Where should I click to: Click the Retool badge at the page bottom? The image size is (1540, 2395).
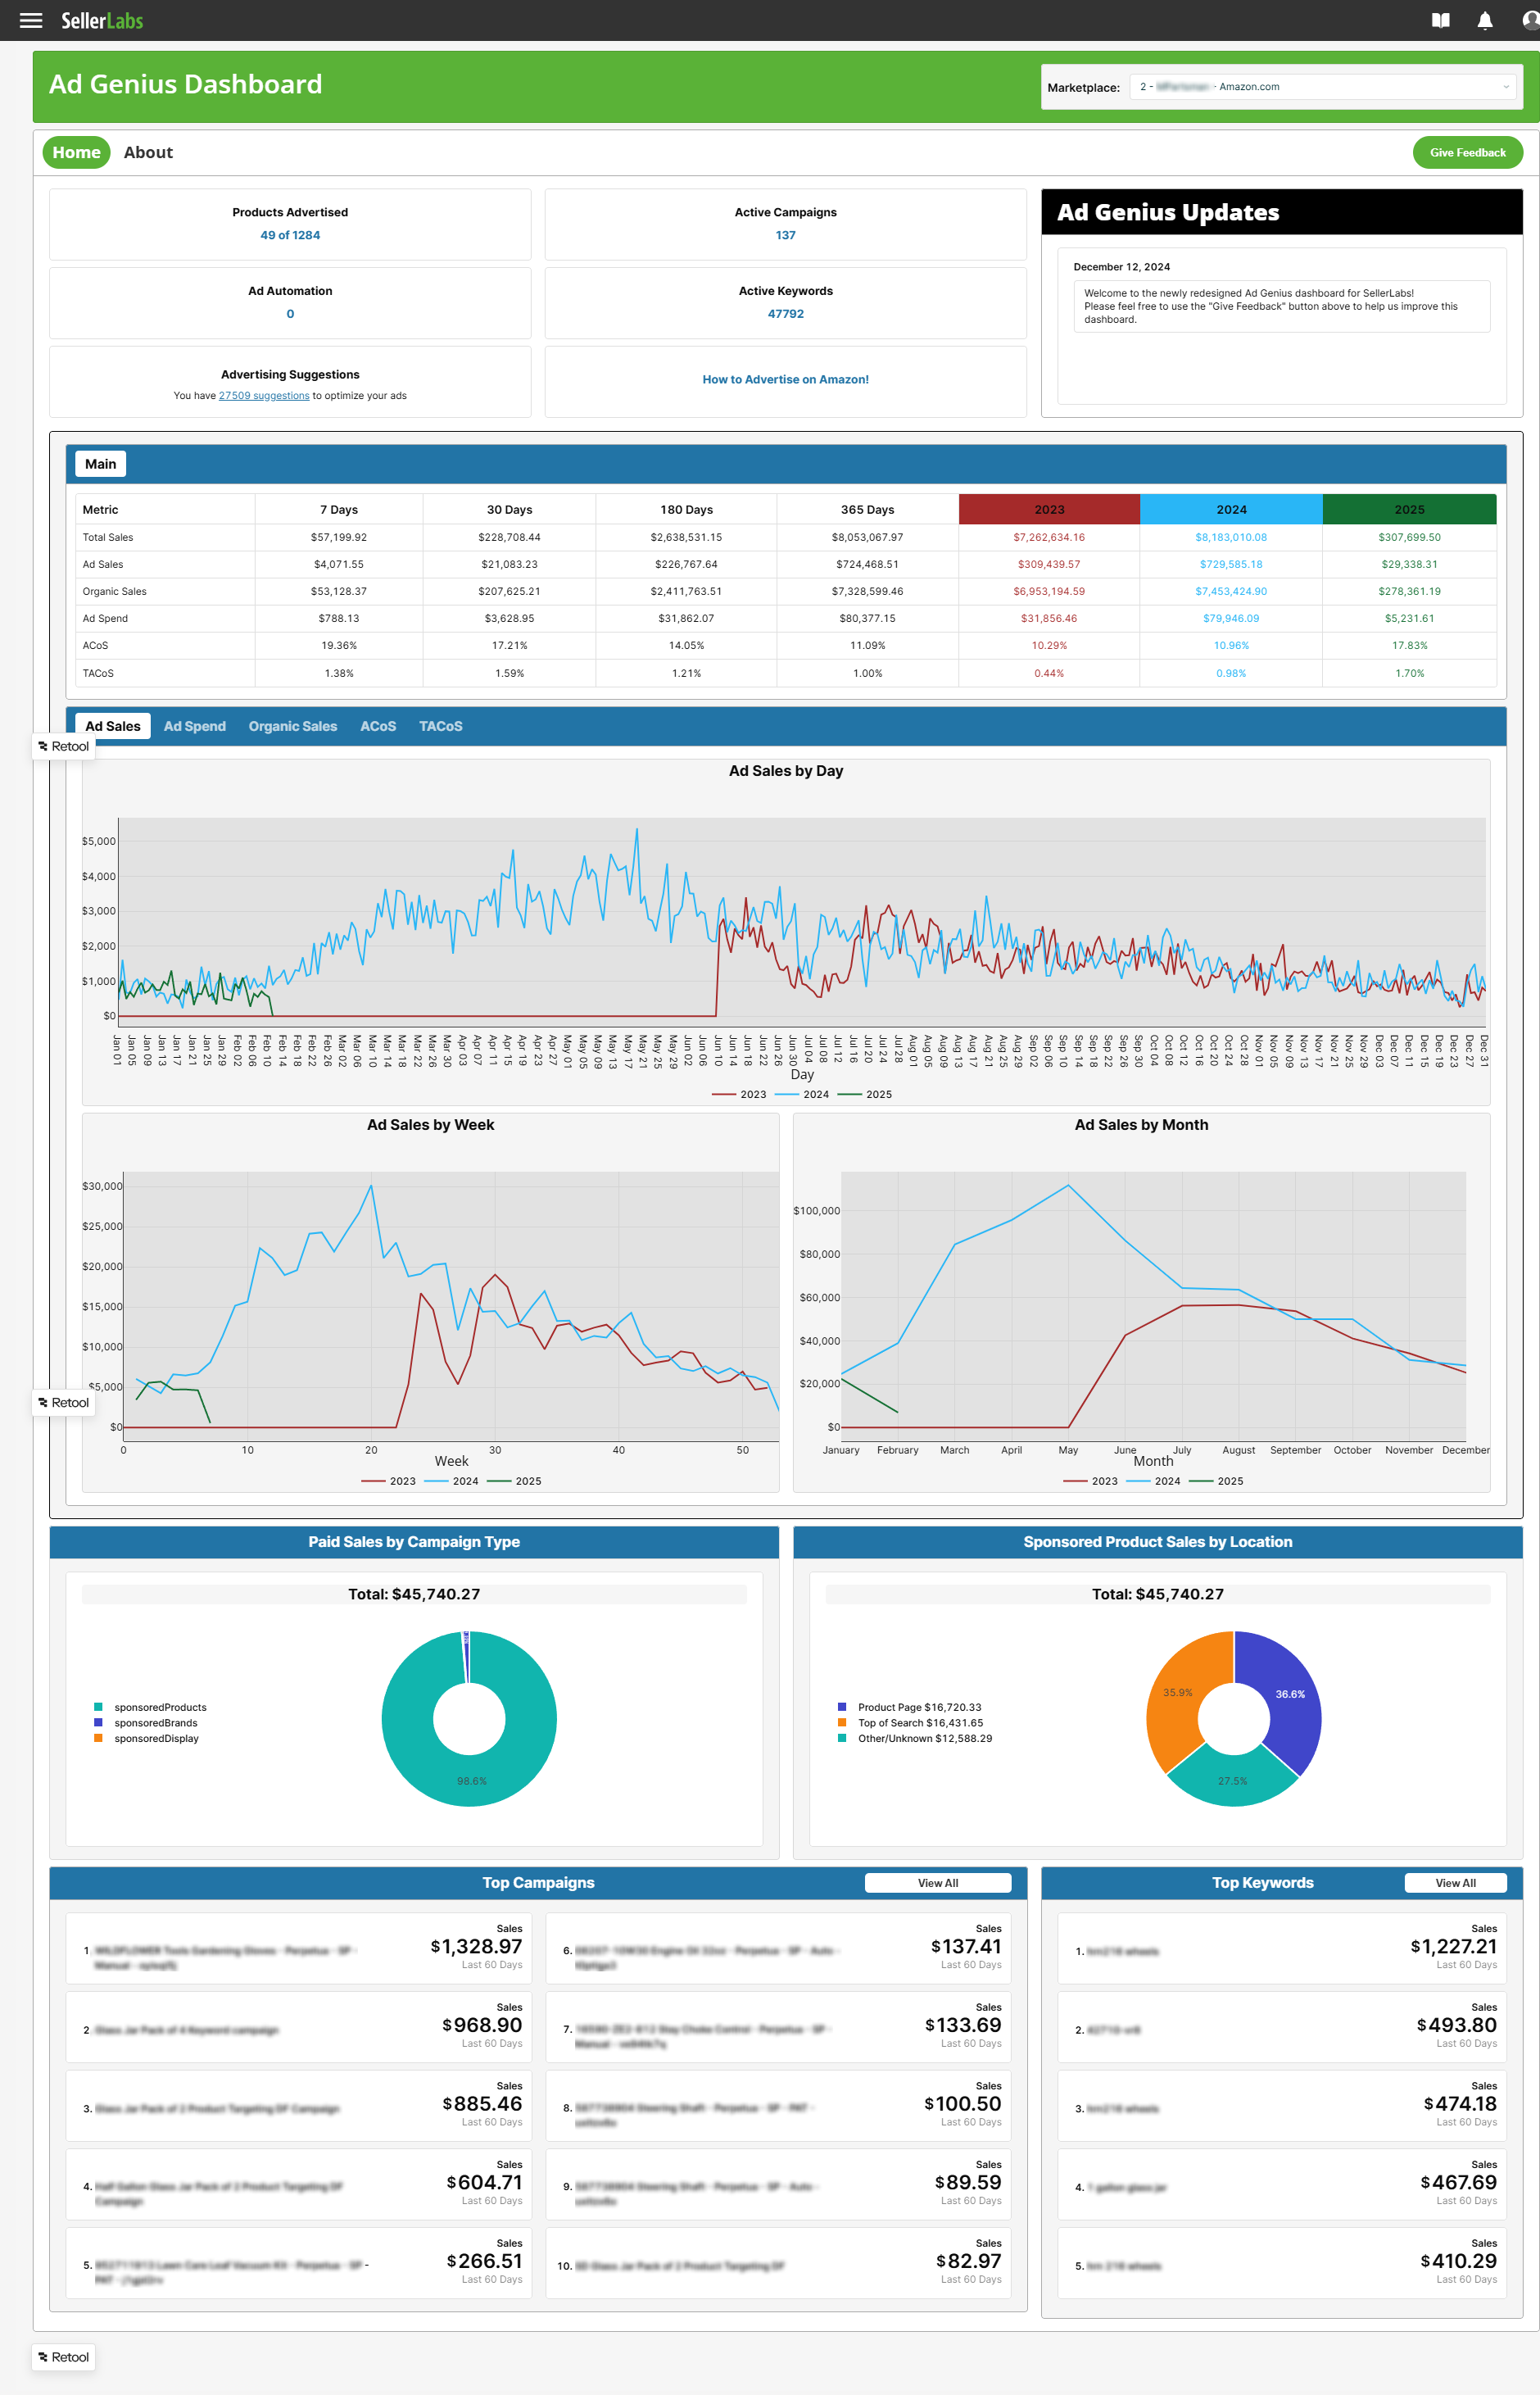pos(64,2357)
